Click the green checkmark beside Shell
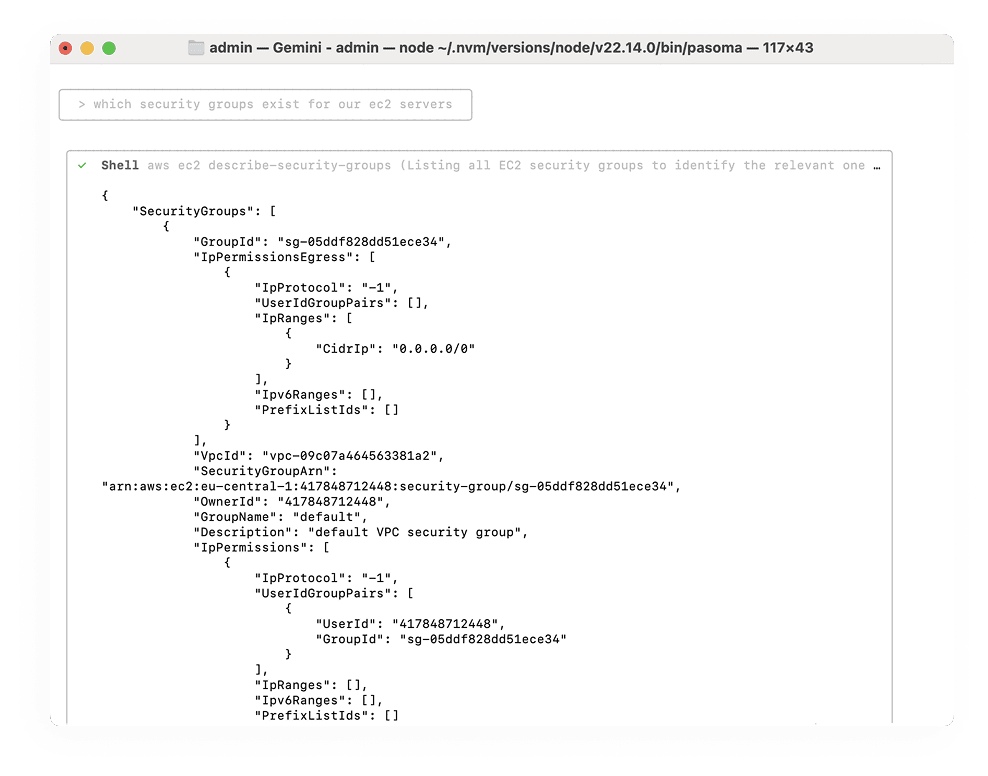 click(x=82, y=165)
